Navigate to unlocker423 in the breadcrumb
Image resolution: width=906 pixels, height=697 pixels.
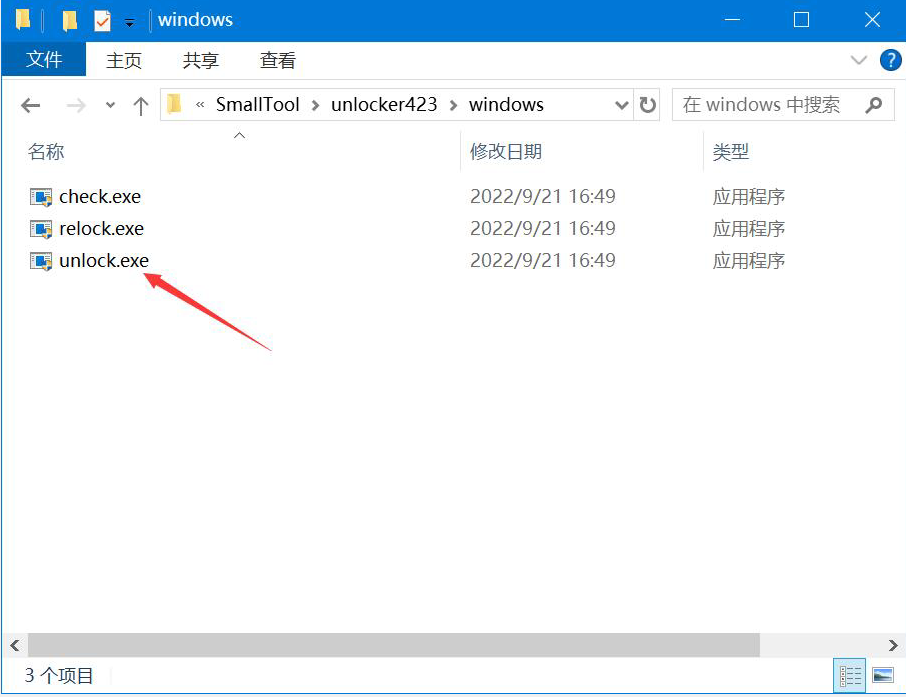click(384, 105)
